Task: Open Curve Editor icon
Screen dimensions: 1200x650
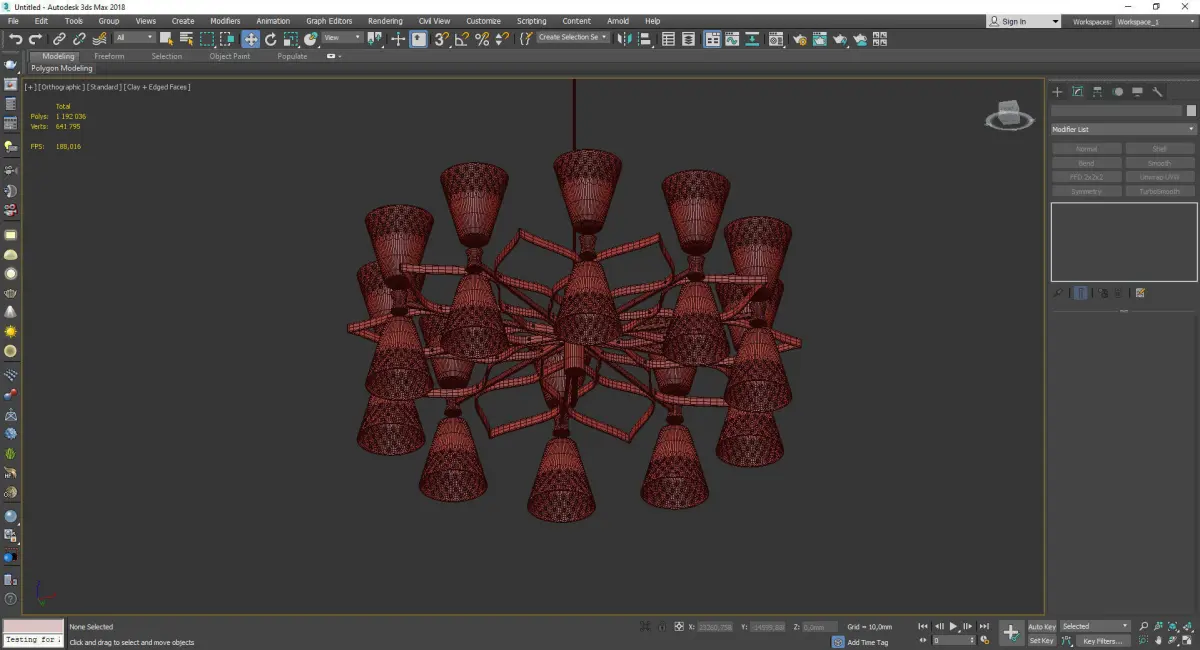Action: coord(733,39)
